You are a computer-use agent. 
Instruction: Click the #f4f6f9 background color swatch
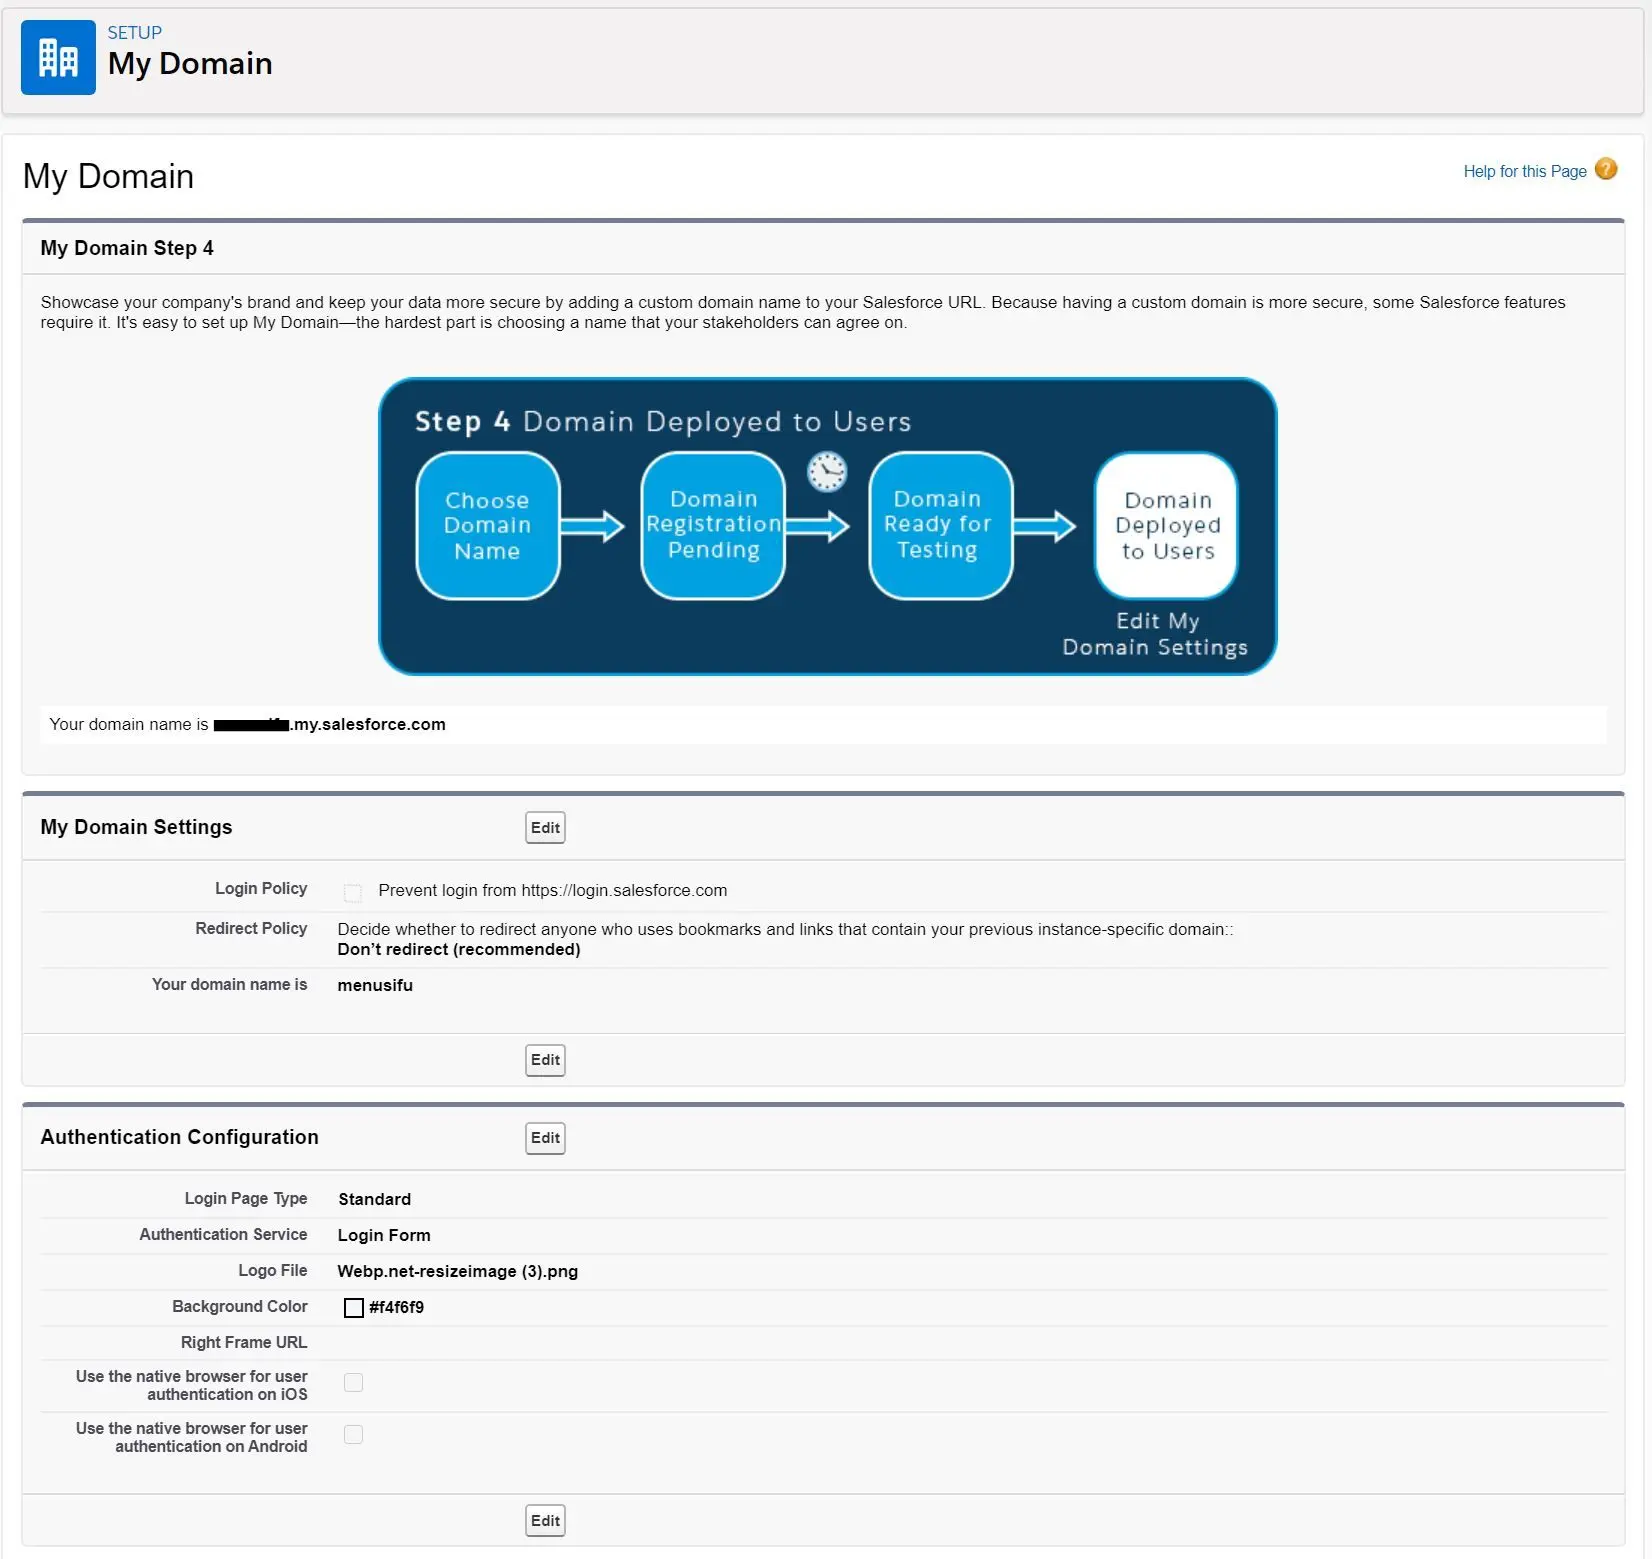353,1307
